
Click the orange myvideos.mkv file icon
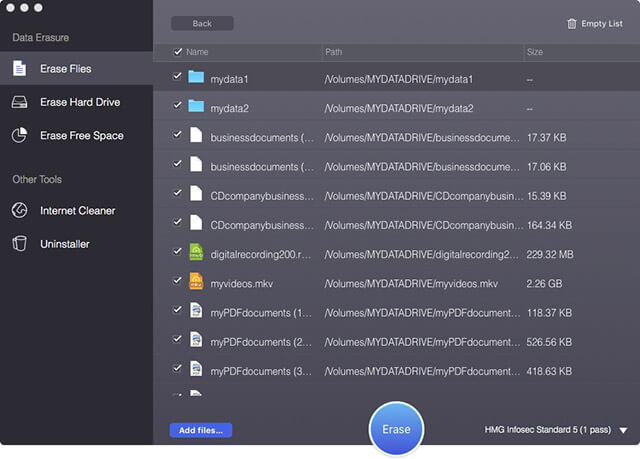196,281
